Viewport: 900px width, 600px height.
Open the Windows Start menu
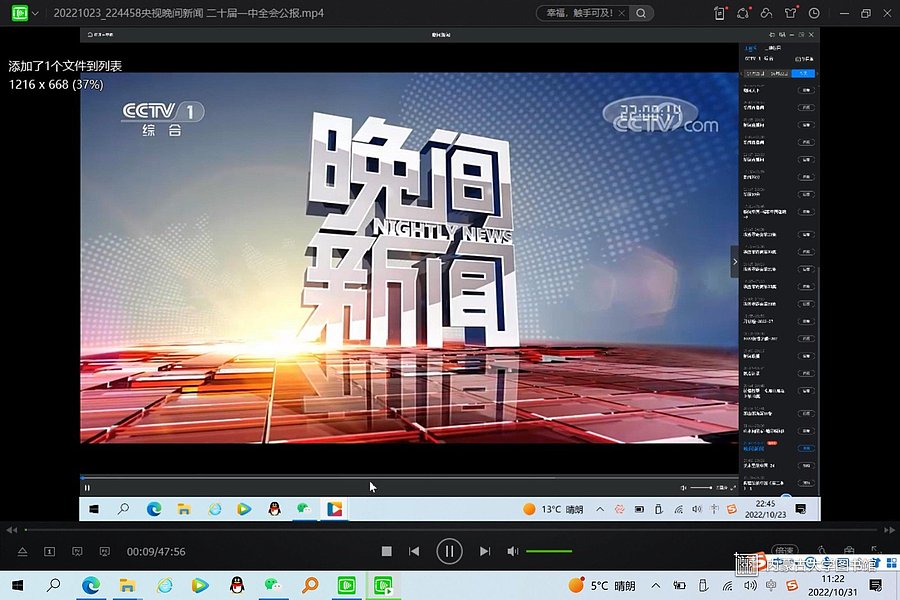pyautogui.click(x=17, y=585)
